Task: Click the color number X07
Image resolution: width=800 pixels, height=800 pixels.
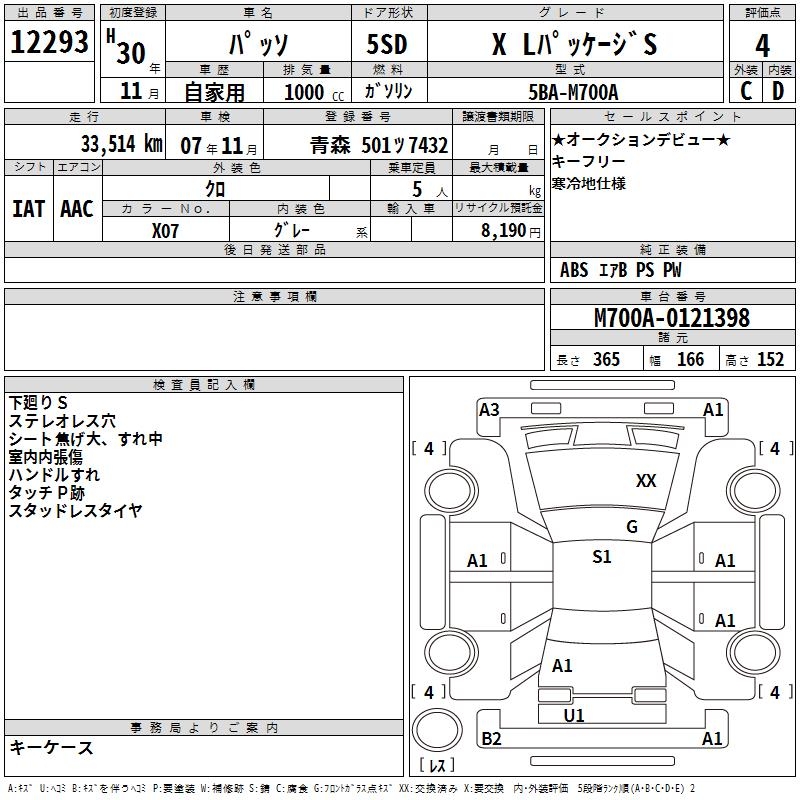Action: click(x=165, y=231)
